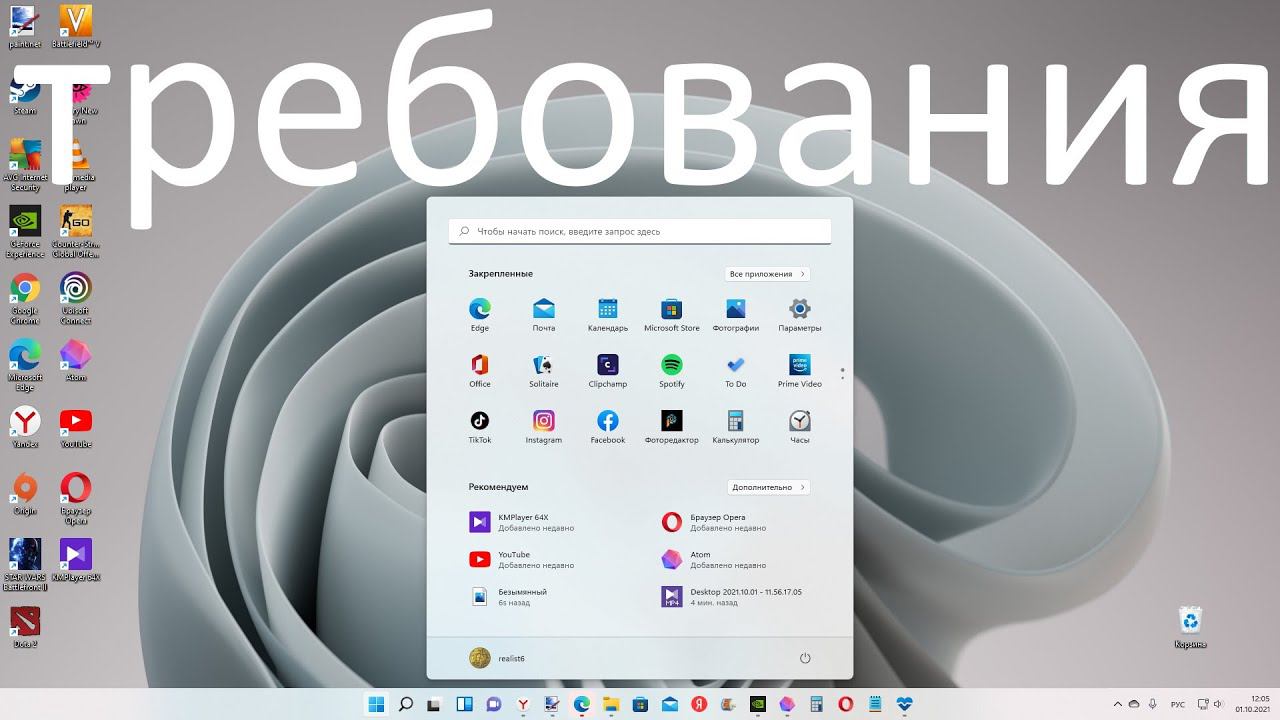
Task: Launch Фоторедактор pinned app
Action: 671,426
